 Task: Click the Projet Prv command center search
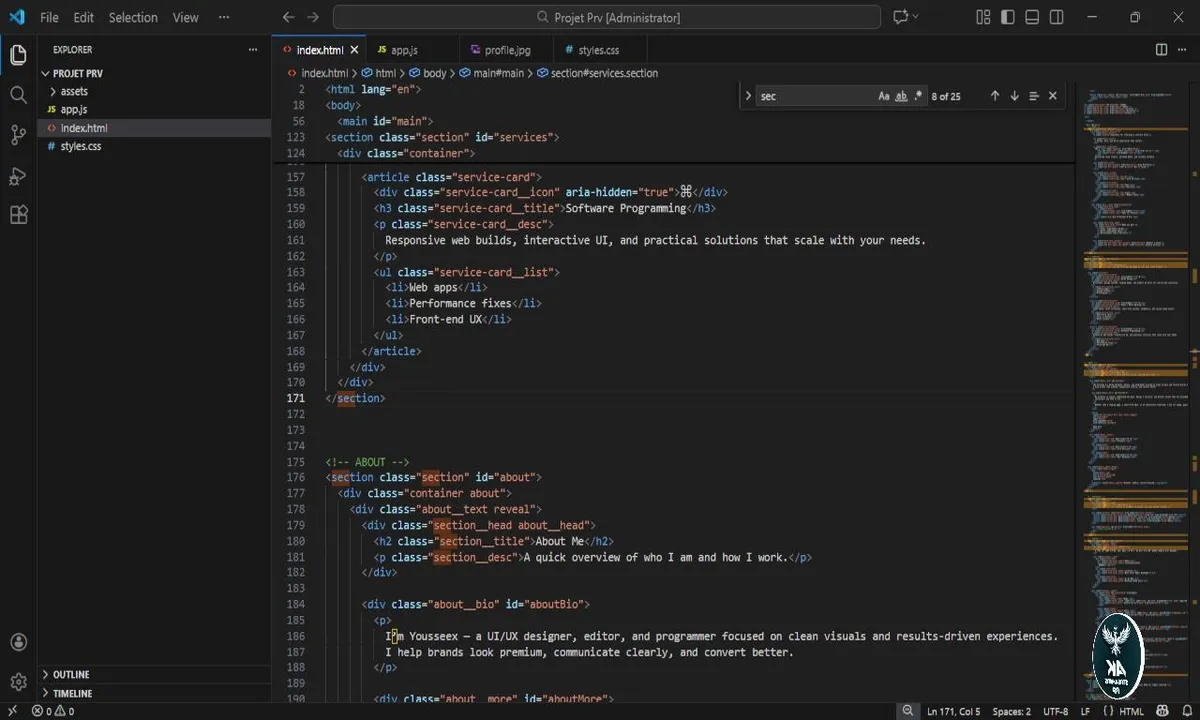click(x=607, y=17)
